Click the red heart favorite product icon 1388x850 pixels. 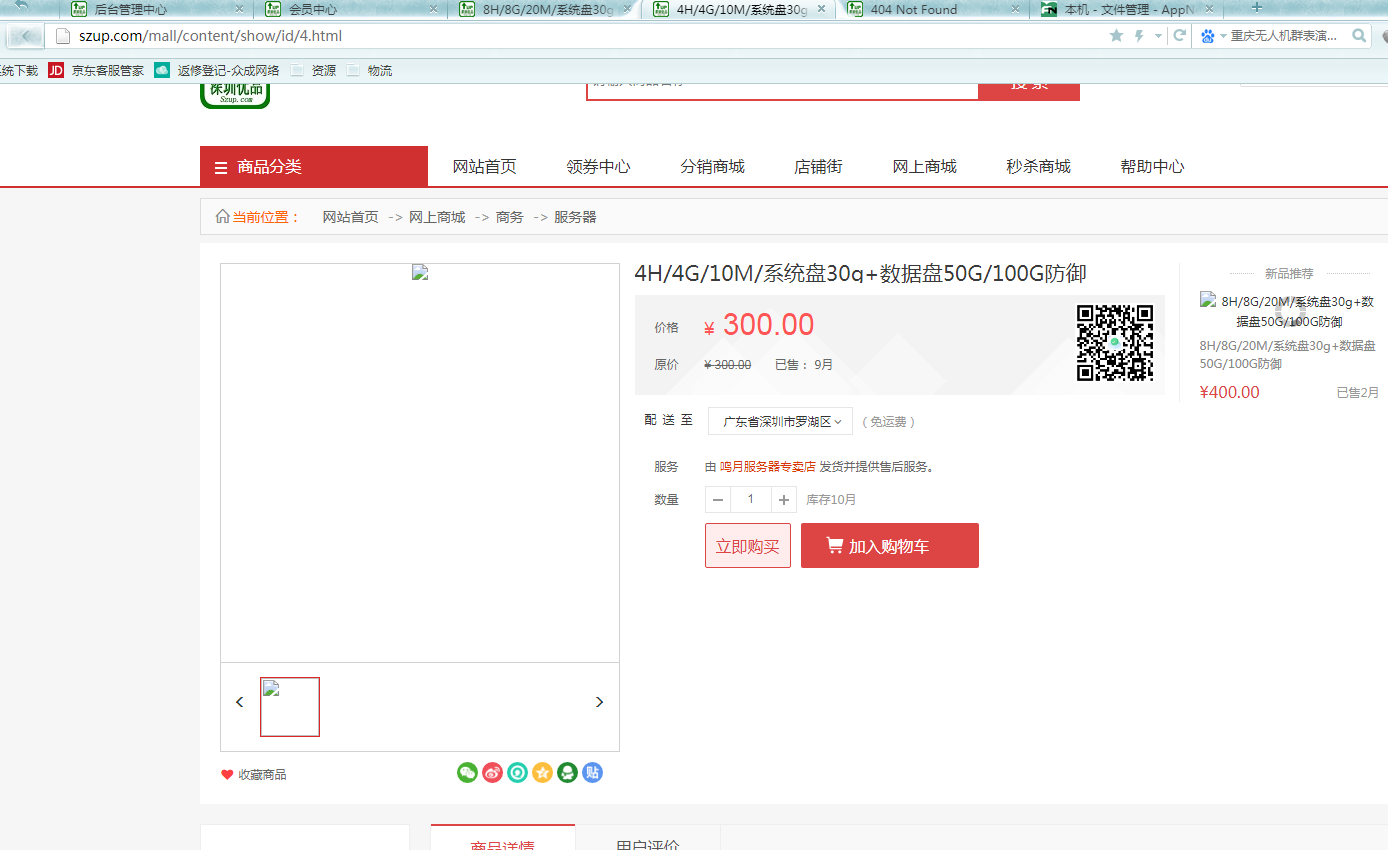[227, 775]
